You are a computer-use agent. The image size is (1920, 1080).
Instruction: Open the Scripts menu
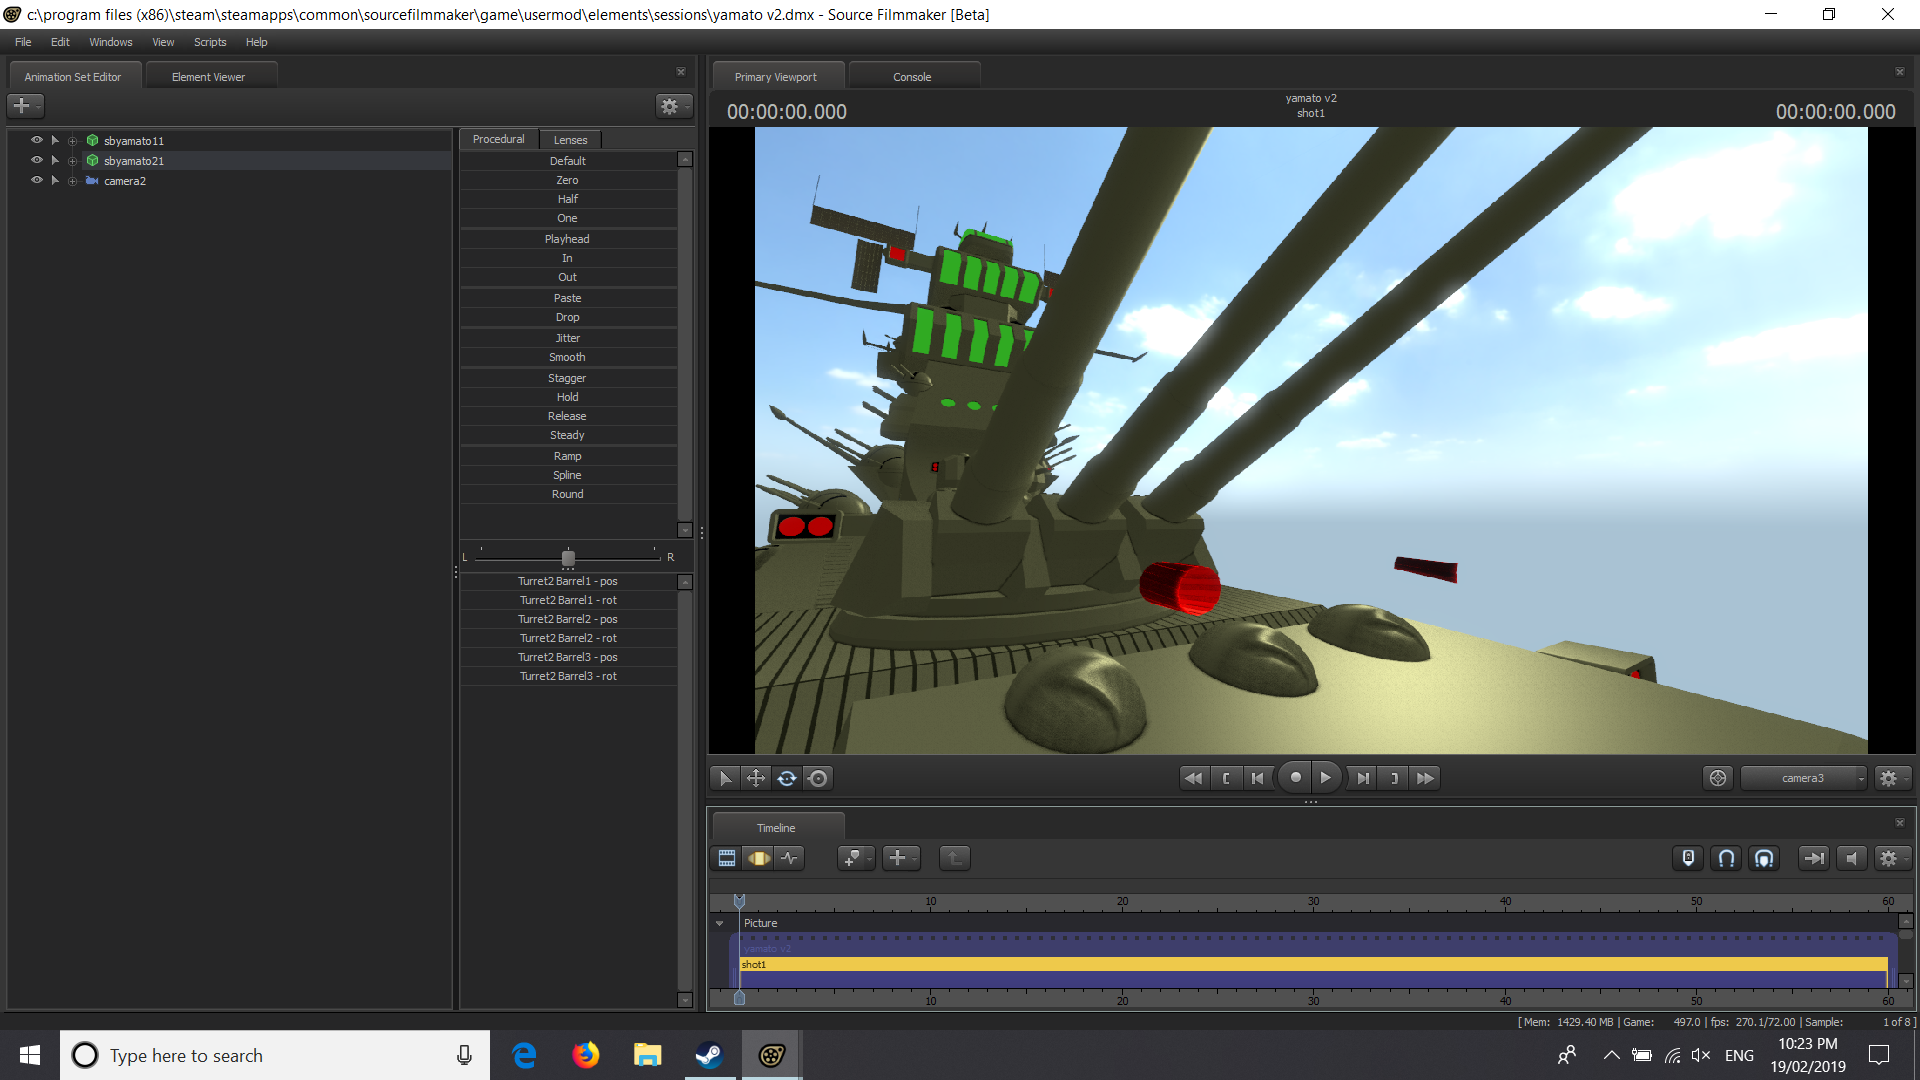click(x=210, y=42)
